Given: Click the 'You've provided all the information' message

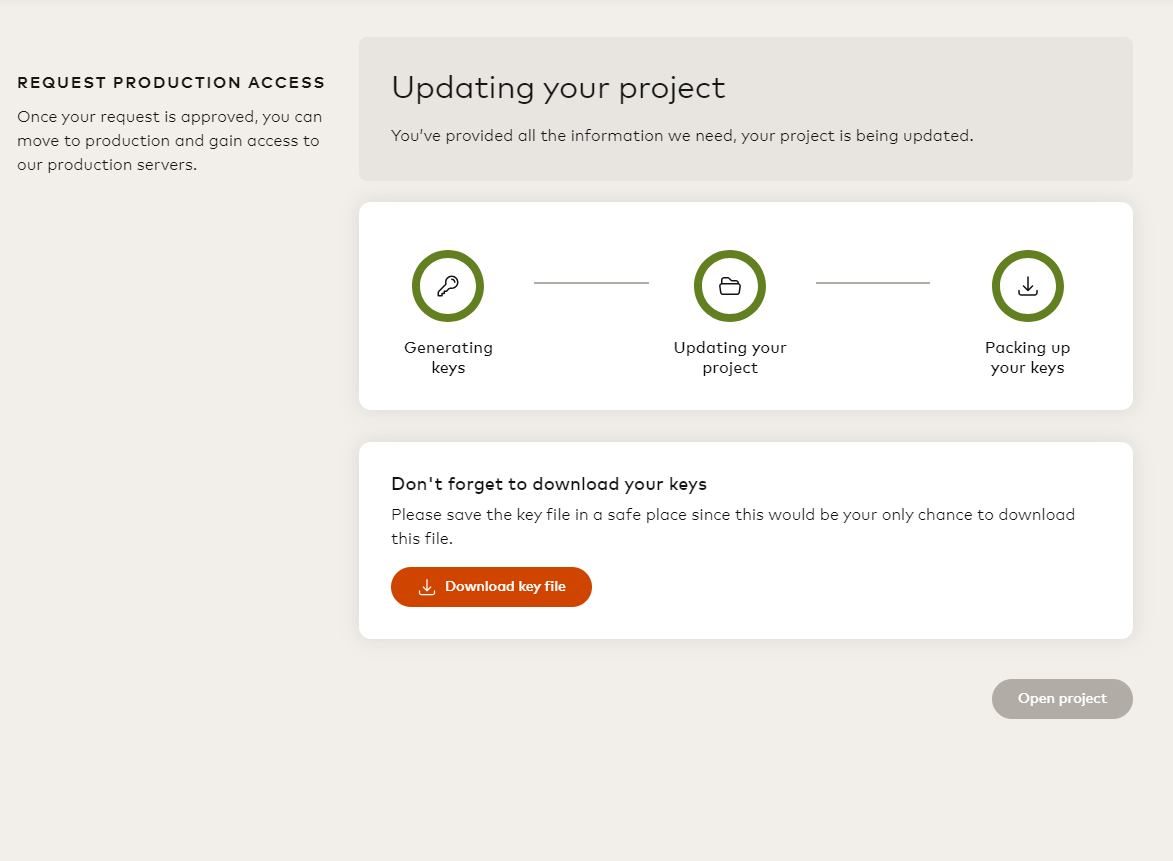Looking at the screenshot, I should pos(681,136).
